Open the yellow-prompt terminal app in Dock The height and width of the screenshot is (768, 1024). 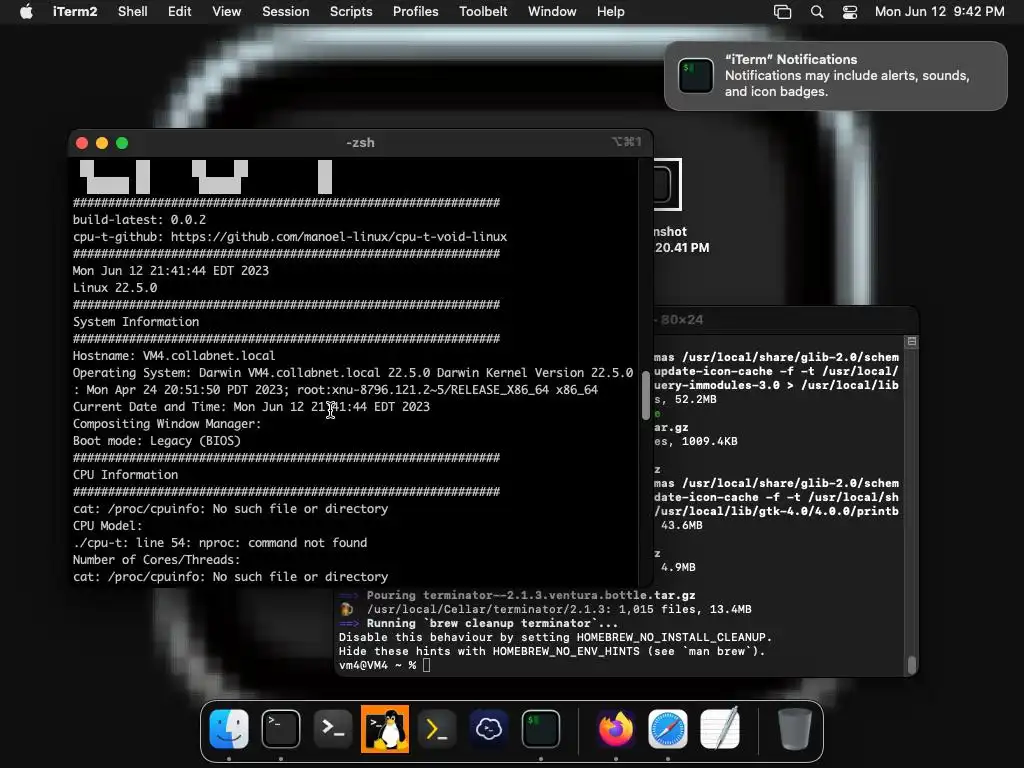[436, 729]
